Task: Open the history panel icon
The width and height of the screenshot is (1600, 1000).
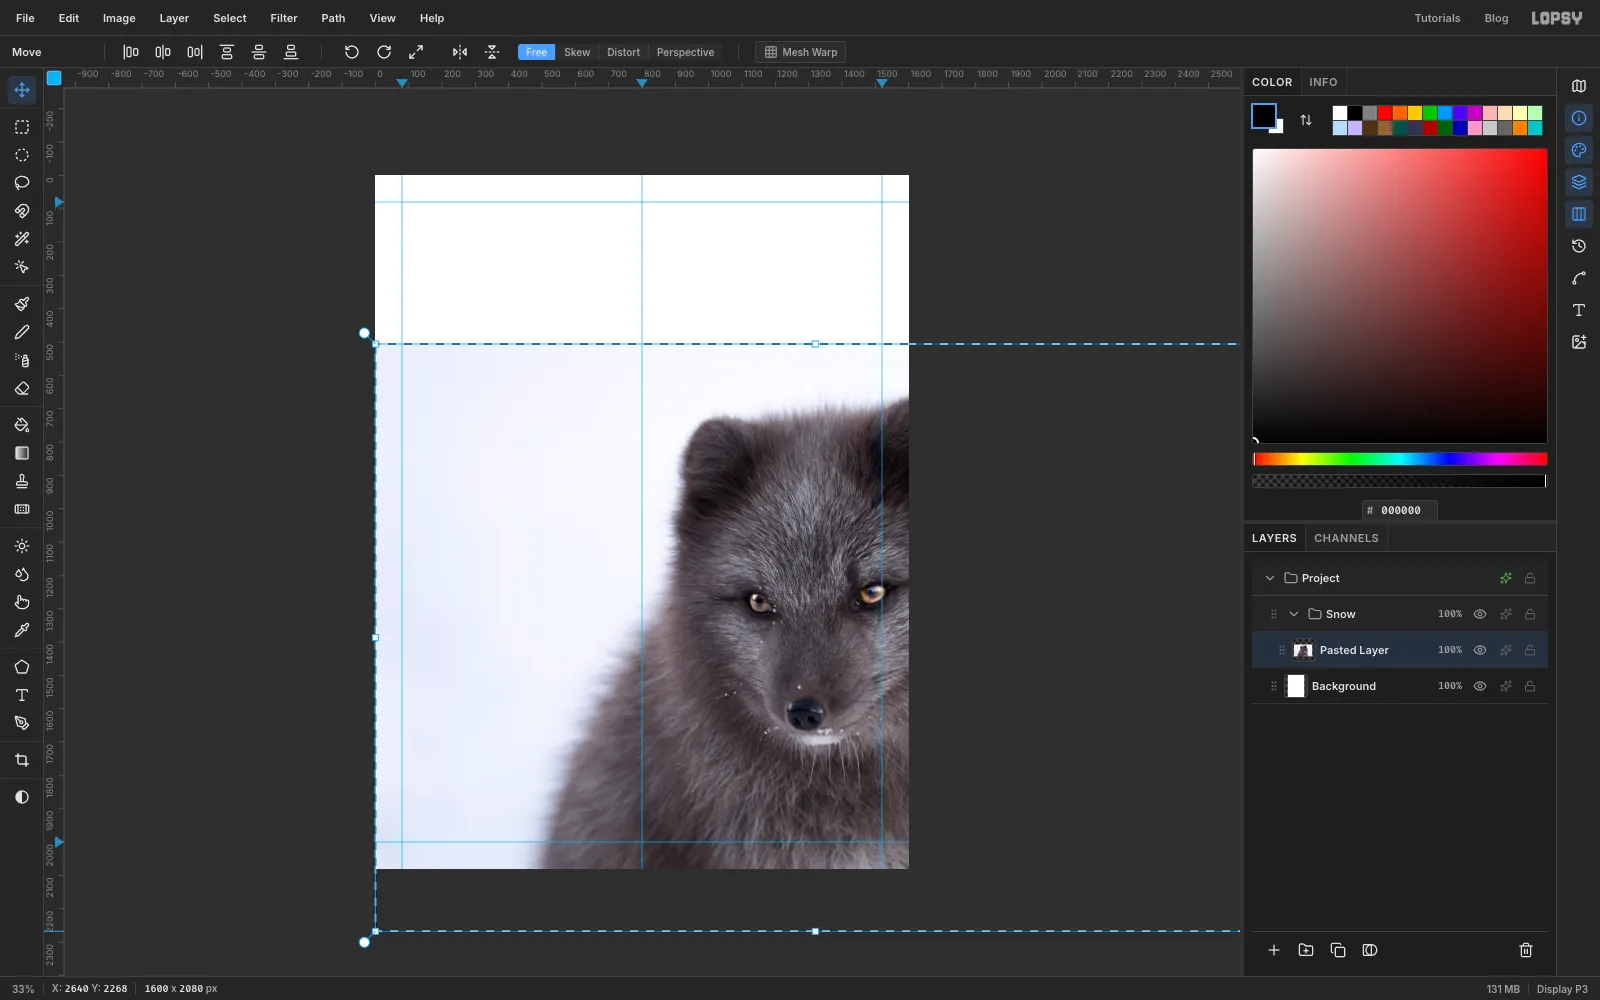Action: pos(1579,246)
